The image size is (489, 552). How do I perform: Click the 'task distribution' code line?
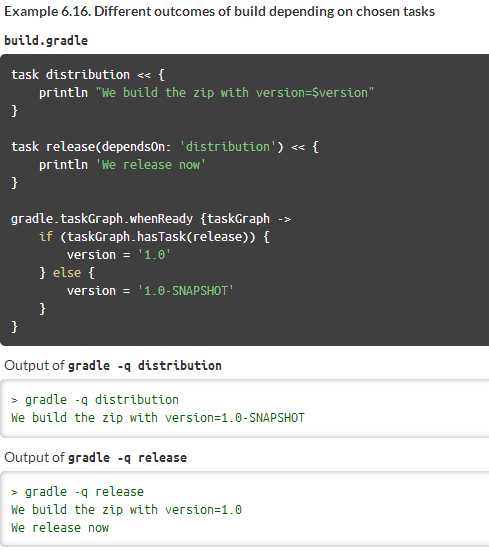click(x=88, y=75)
